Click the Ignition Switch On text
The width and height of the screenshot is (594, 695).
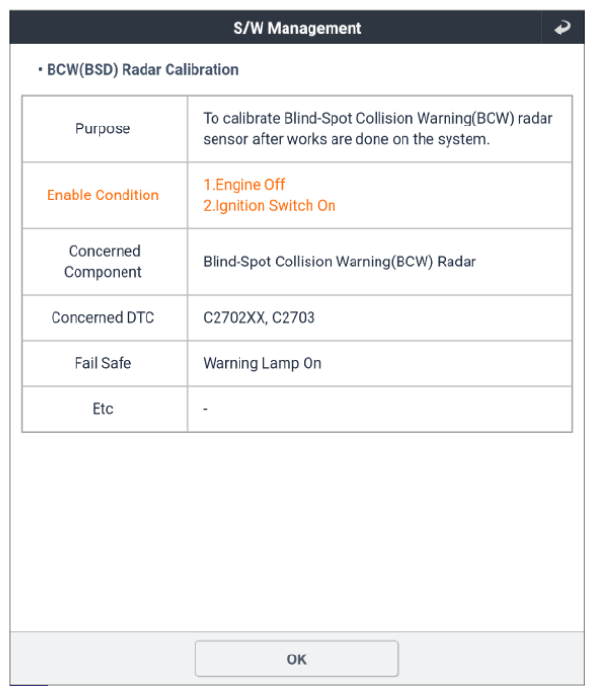click(x=269, y=206)
